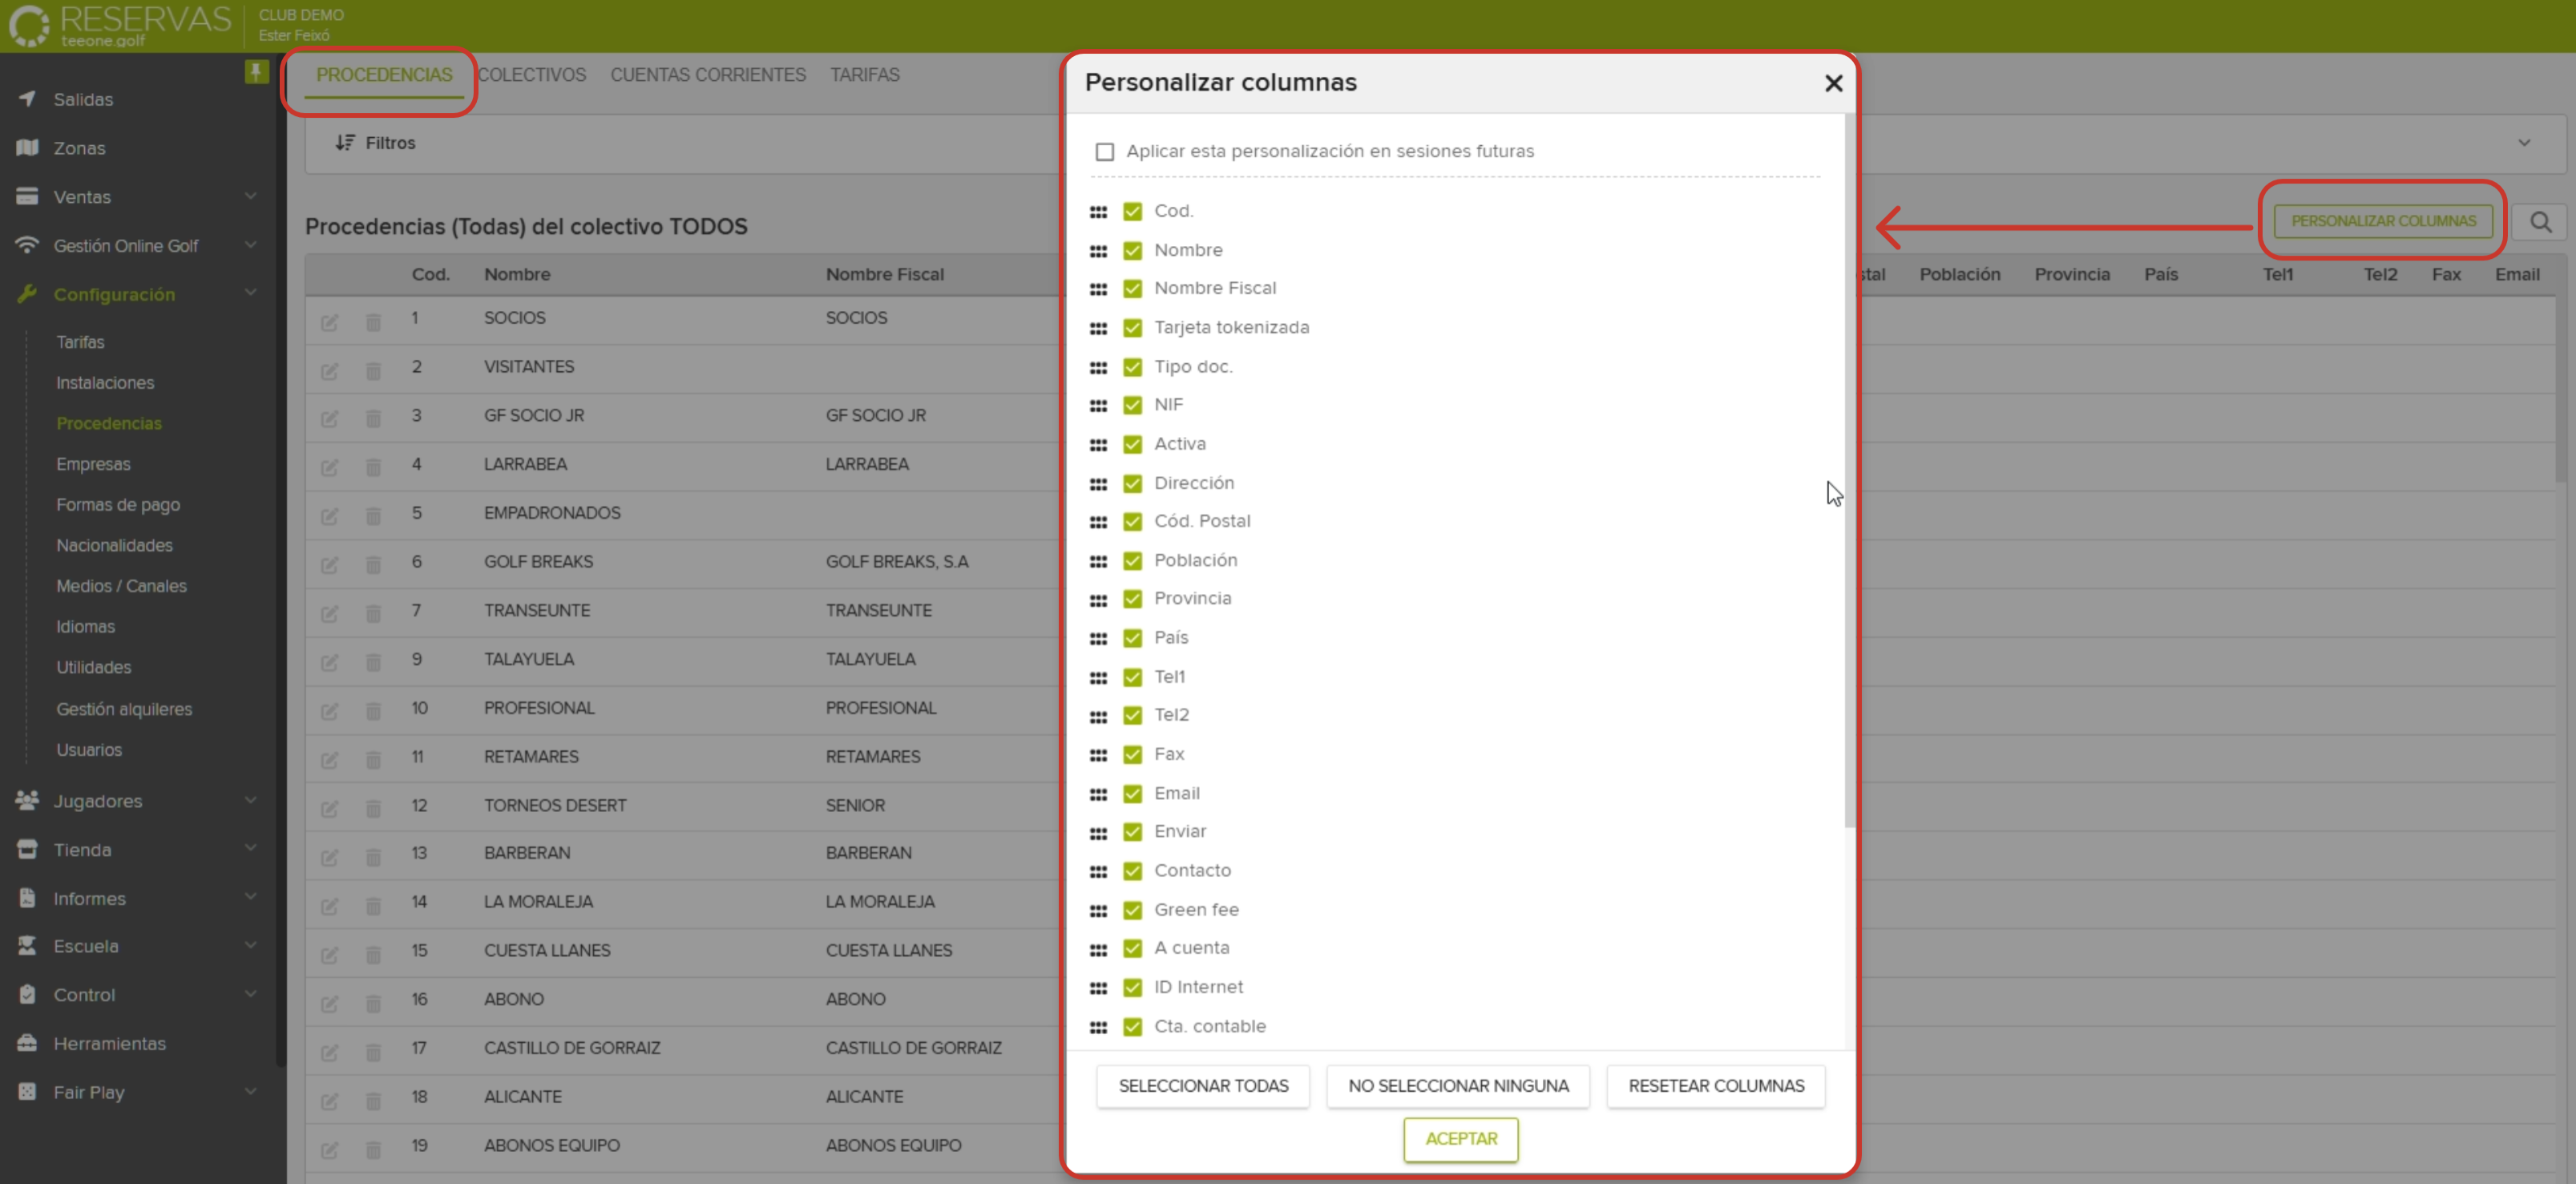Click the Informes document icon
The image size is (2576, 1184).
(x=27, y=898)
